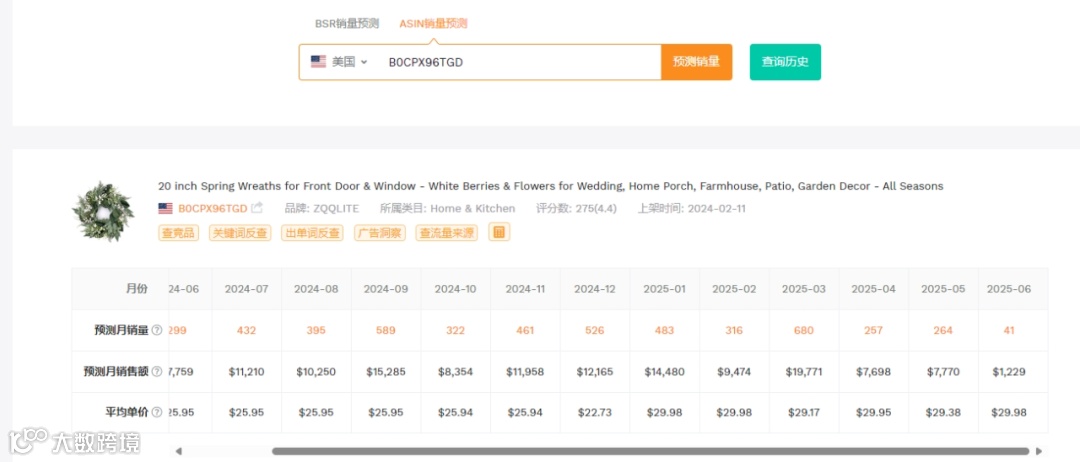1080x462 pixels.
Task: Click the sales amount cell $1,229
Action: pos(1009,372)
